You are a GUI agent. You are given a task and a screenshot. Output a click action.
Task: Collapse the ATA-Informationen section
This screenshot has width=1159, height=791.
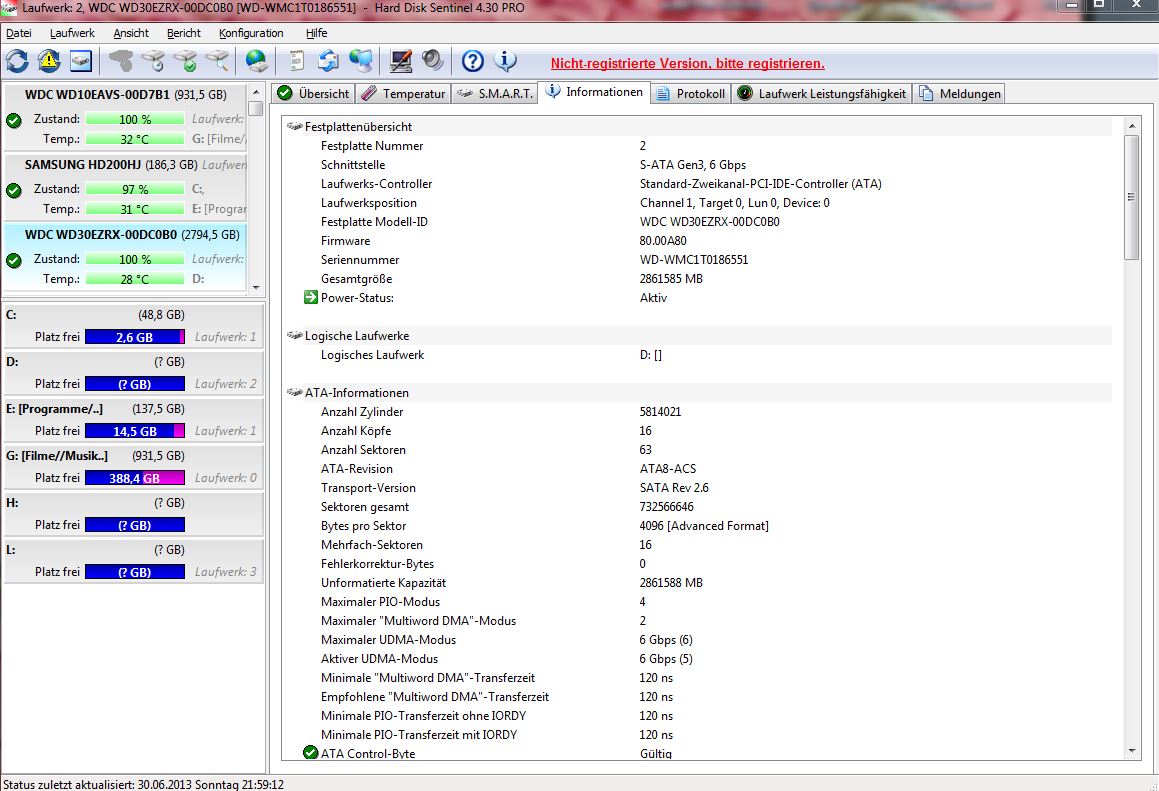coord(294,393)
